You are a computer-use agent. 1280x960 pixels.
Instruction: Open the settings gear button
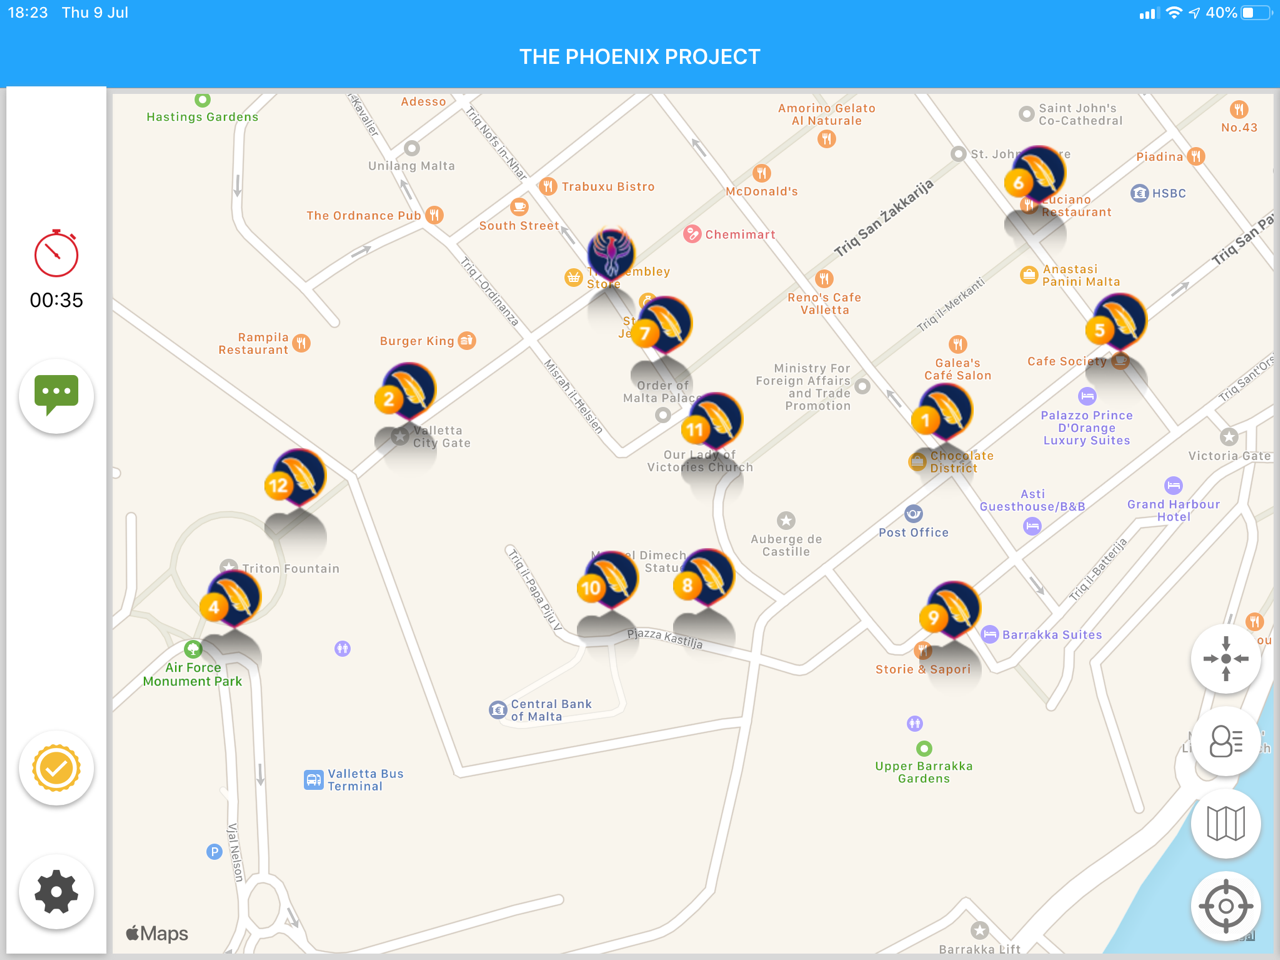point(56,891)
